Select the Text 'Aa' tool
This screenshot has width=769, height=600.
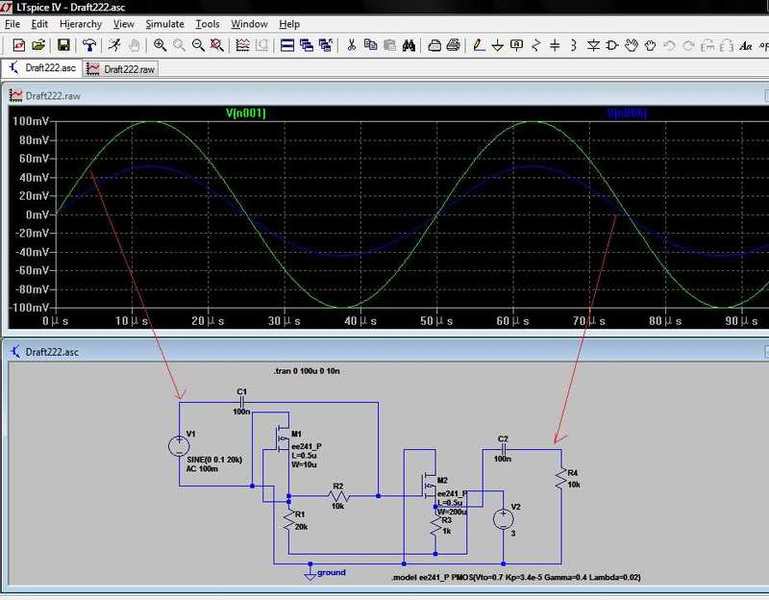coord(746,46)
